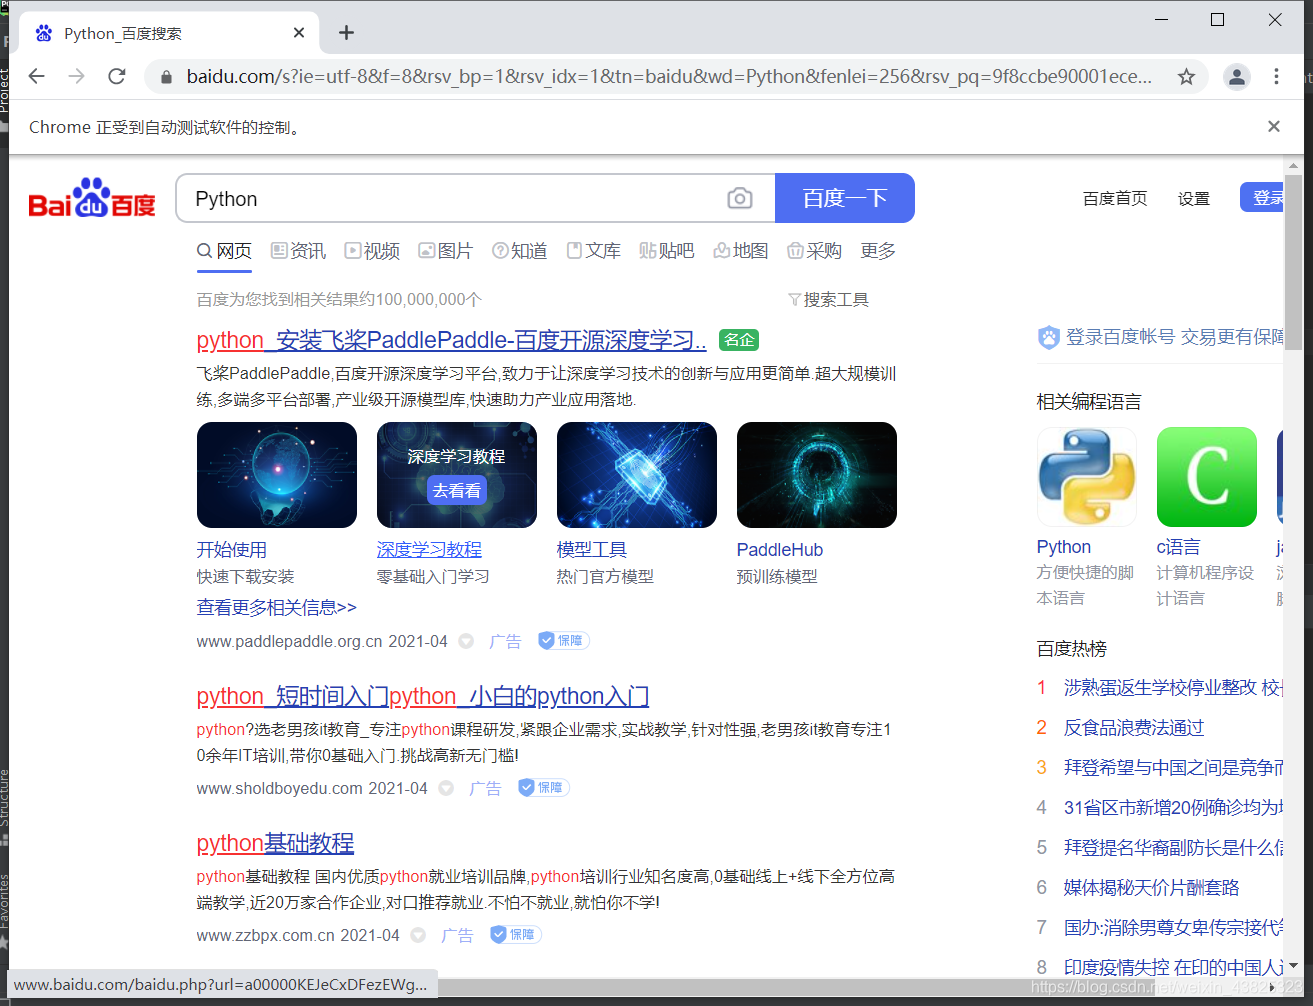Screen dimensions: 1313x1006
Task: Click the page vertical scrollbar
Action: click(x=1293, y=263)
